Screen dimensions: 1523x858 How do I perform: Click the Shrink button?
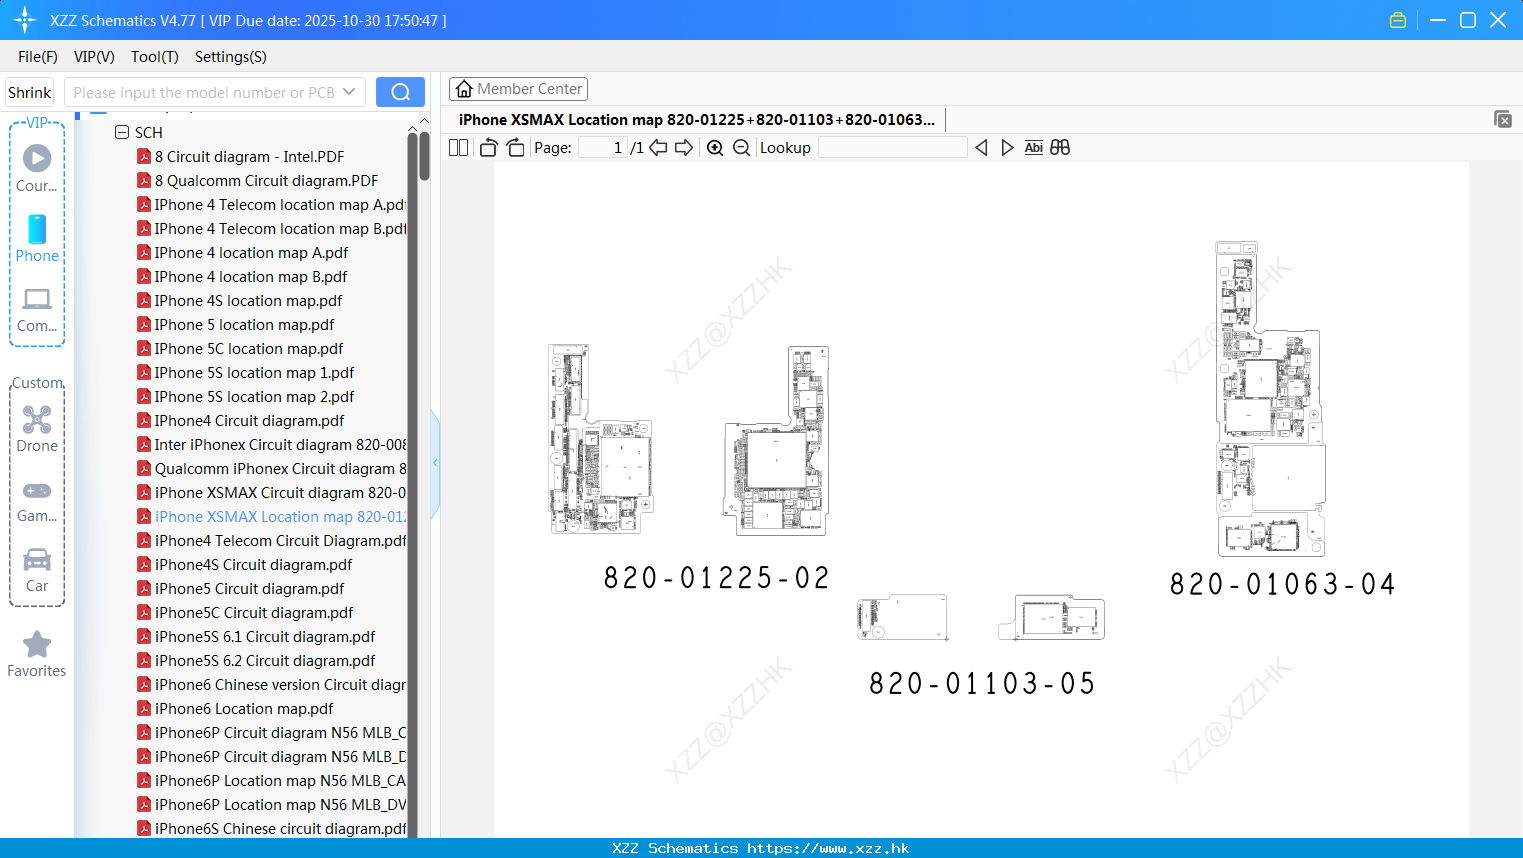click(x=30, y=92)
